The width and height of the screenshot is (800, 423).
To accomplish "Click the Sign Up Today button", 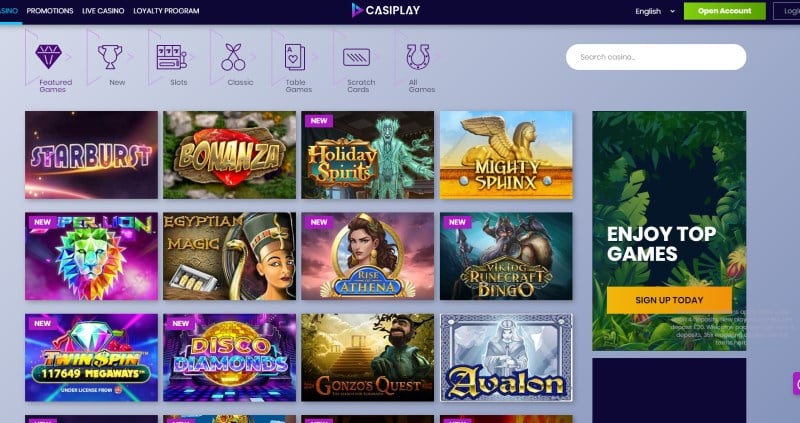I will coord(669,300).
